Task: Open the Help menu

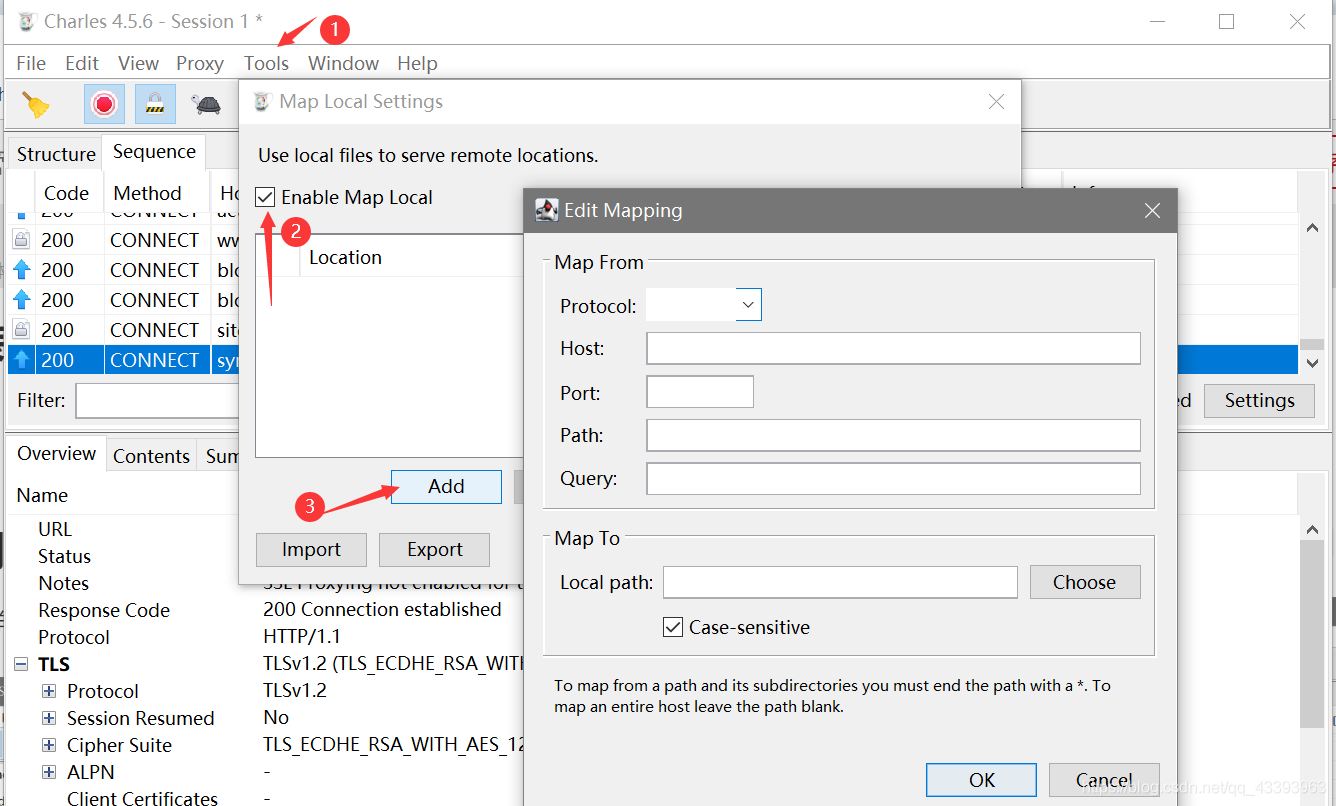Action: [417, 63]
